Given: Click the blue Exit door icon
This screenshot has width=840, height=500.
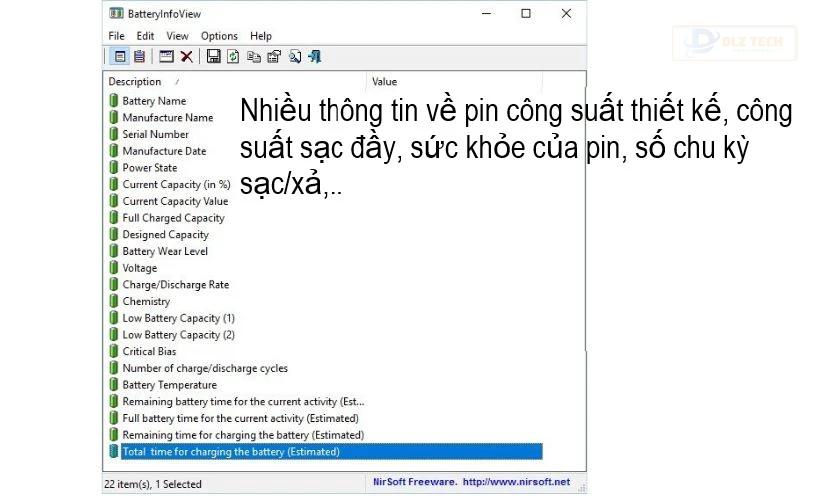Looking at the screenshot, I should pos(314,56).
